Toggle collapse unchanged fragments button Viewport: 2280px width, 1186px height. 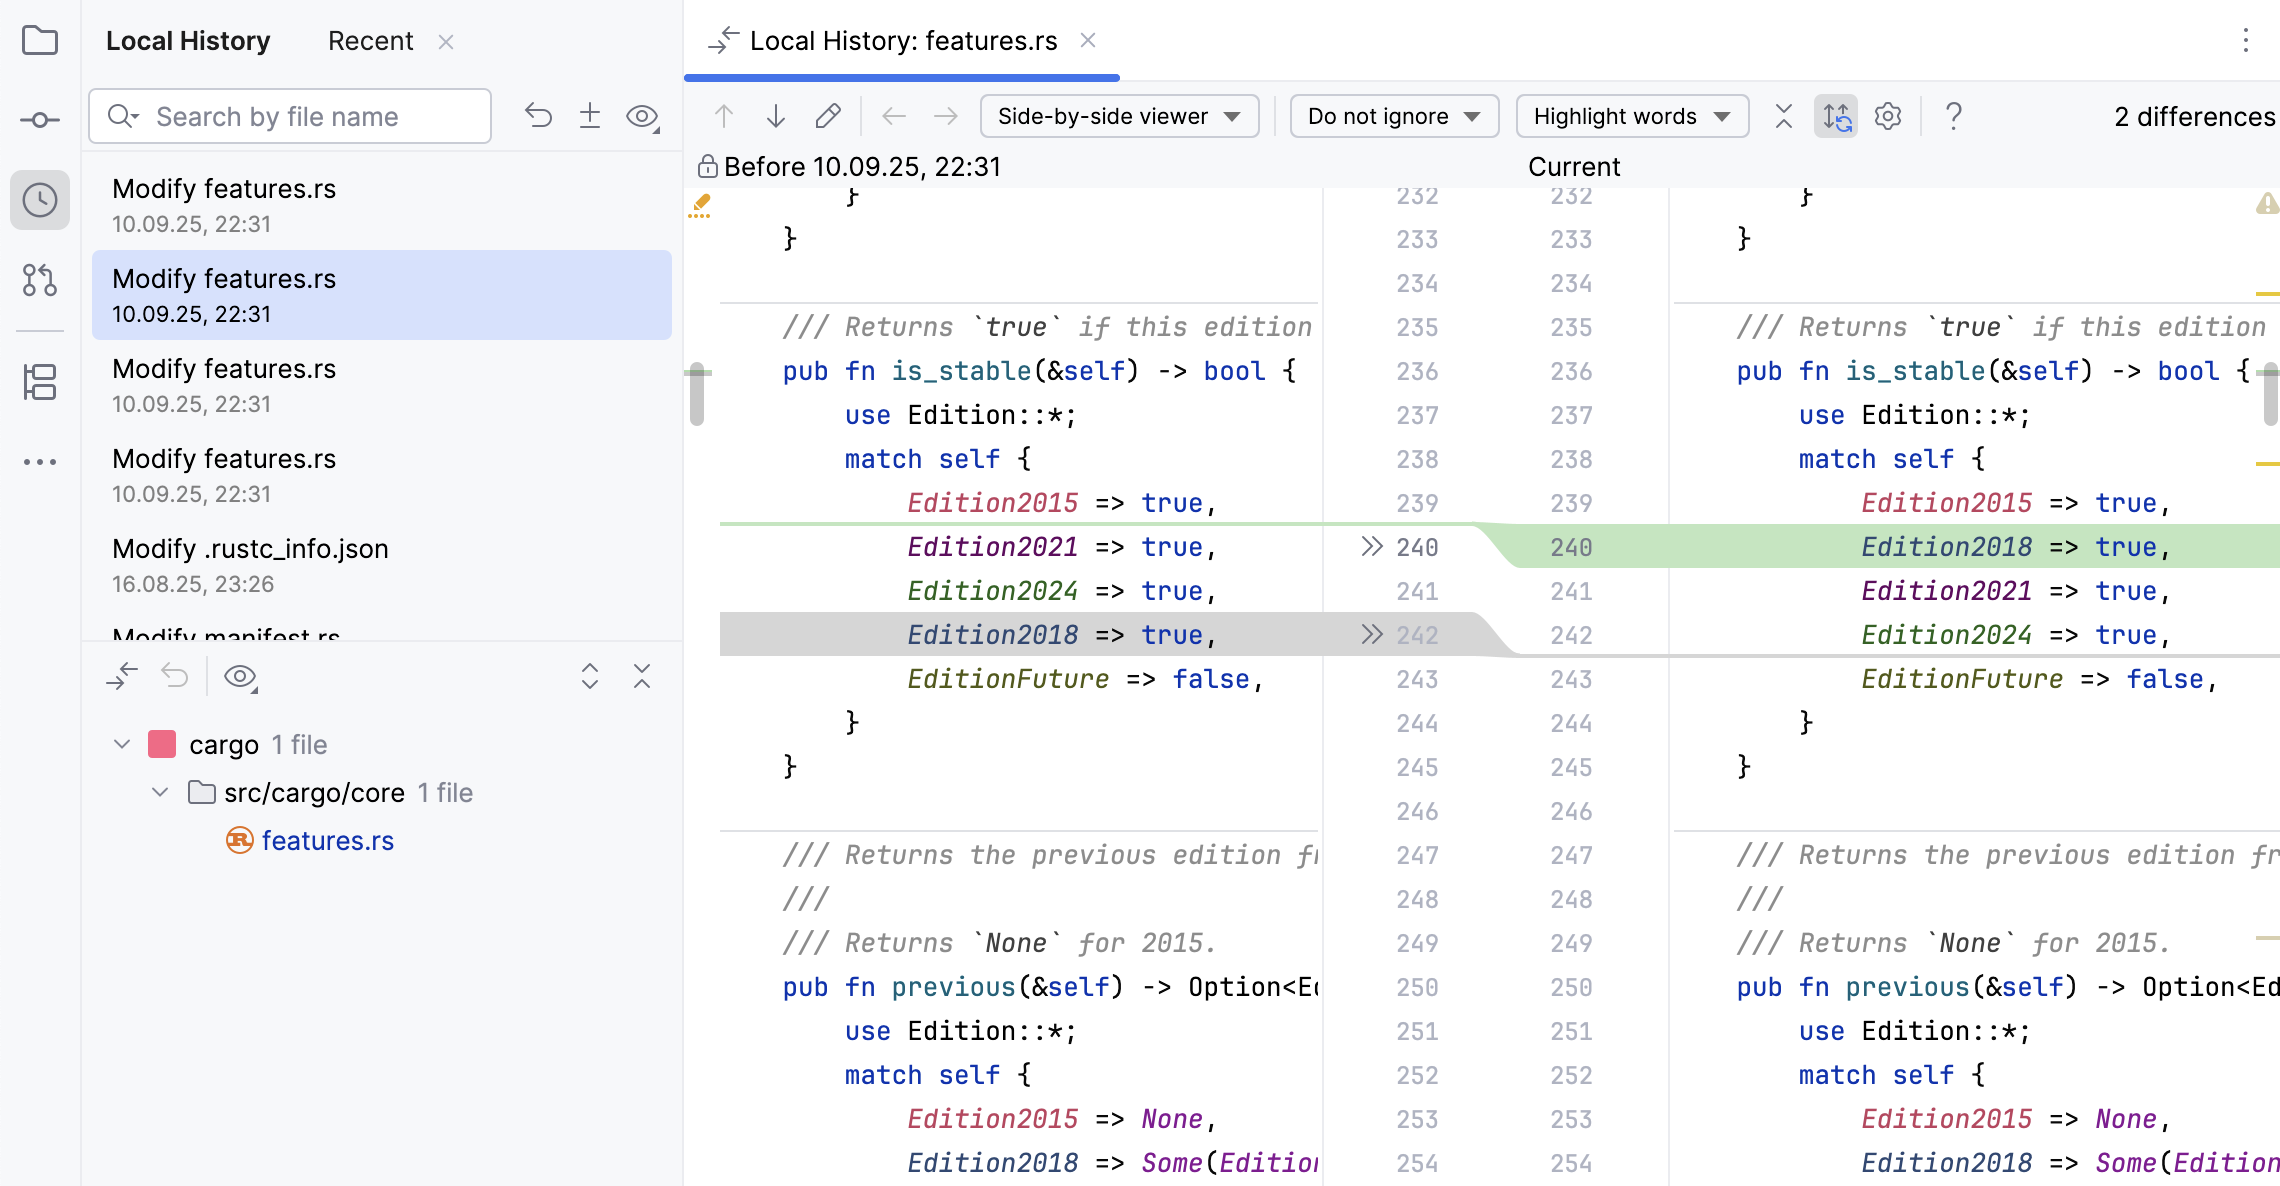(1783, 116)
